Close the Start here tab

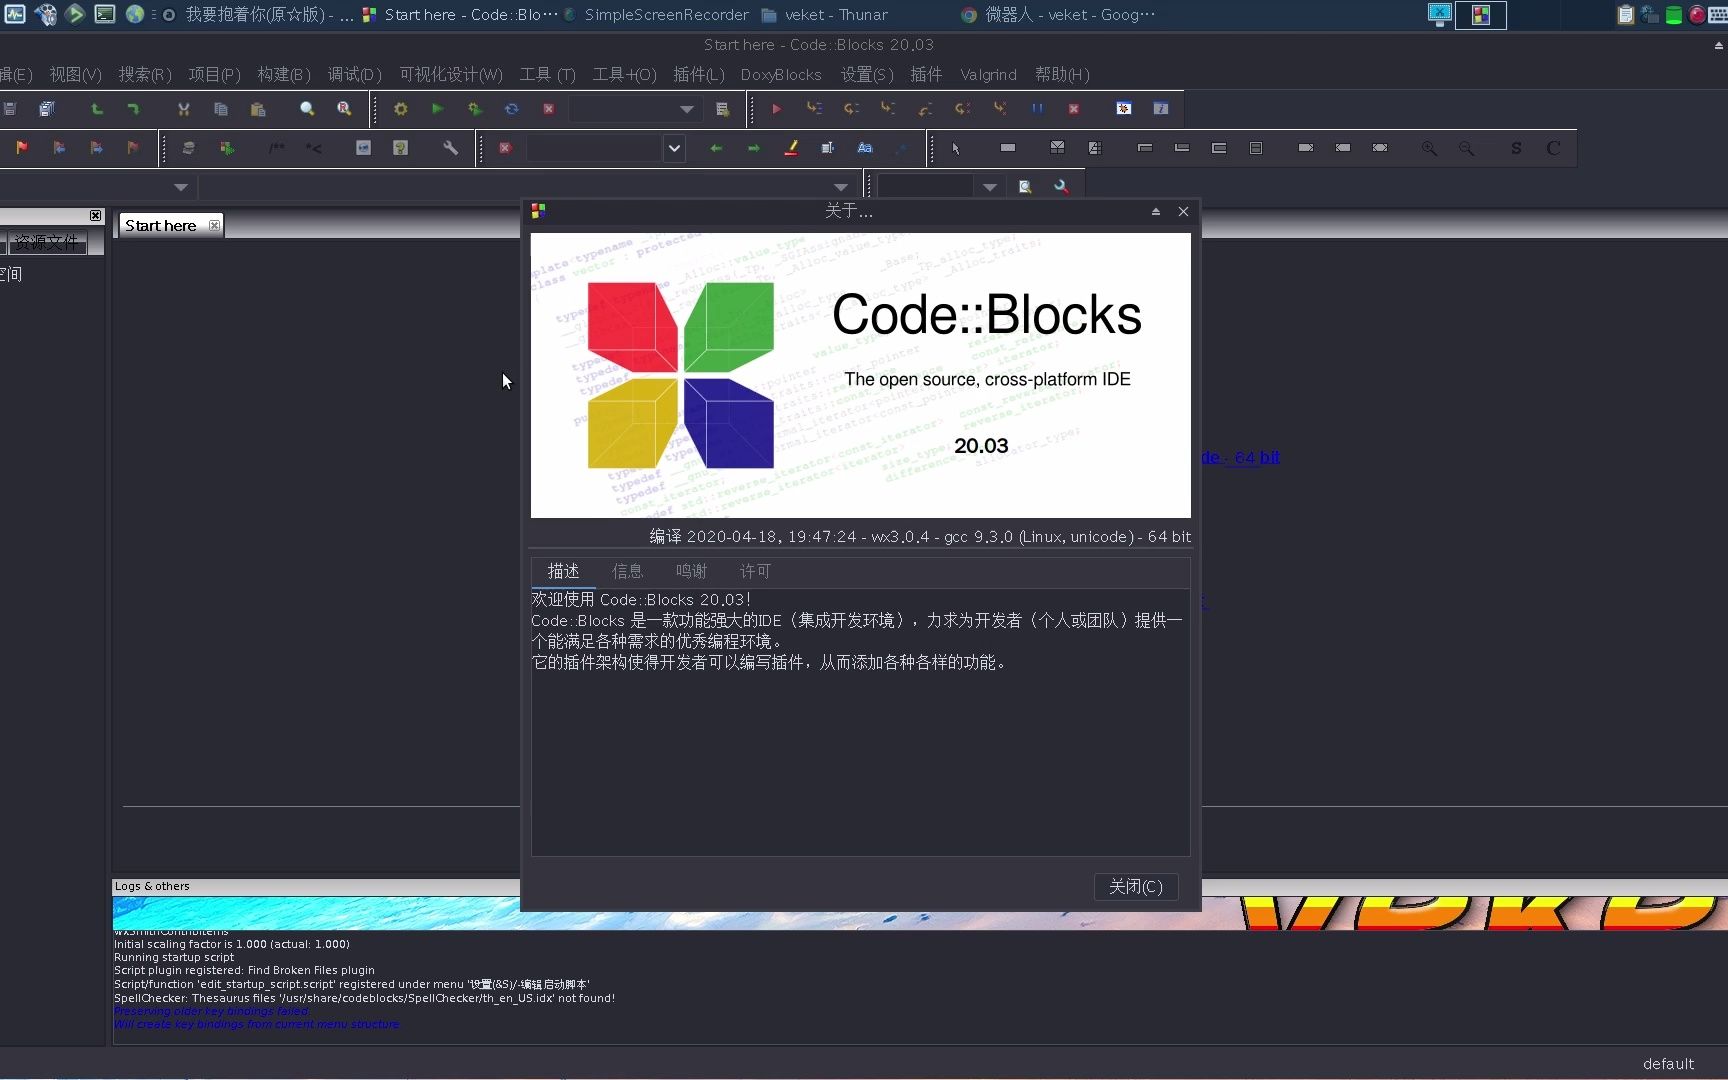click(214, 225)
